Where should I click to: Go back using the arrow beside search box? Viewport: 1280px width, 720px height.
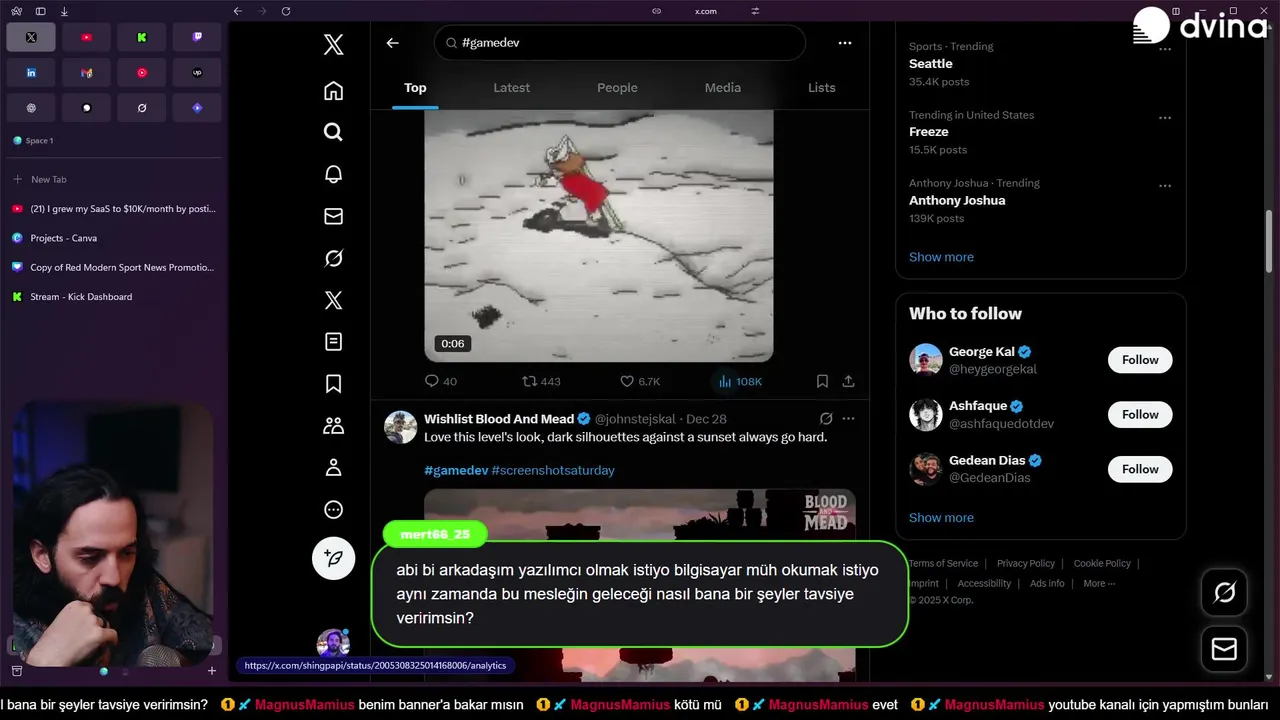point(392,43)
